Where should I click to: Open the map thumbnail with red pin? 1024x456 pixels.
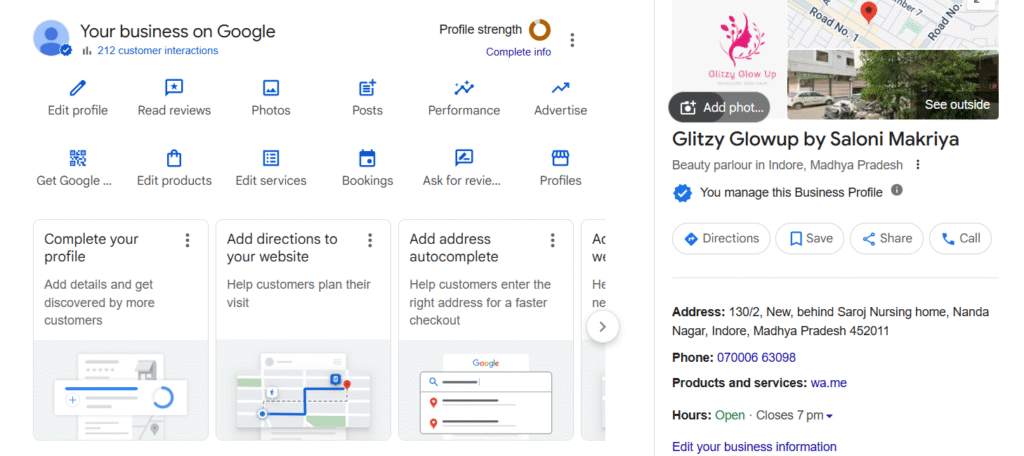[x=893, y=24]
